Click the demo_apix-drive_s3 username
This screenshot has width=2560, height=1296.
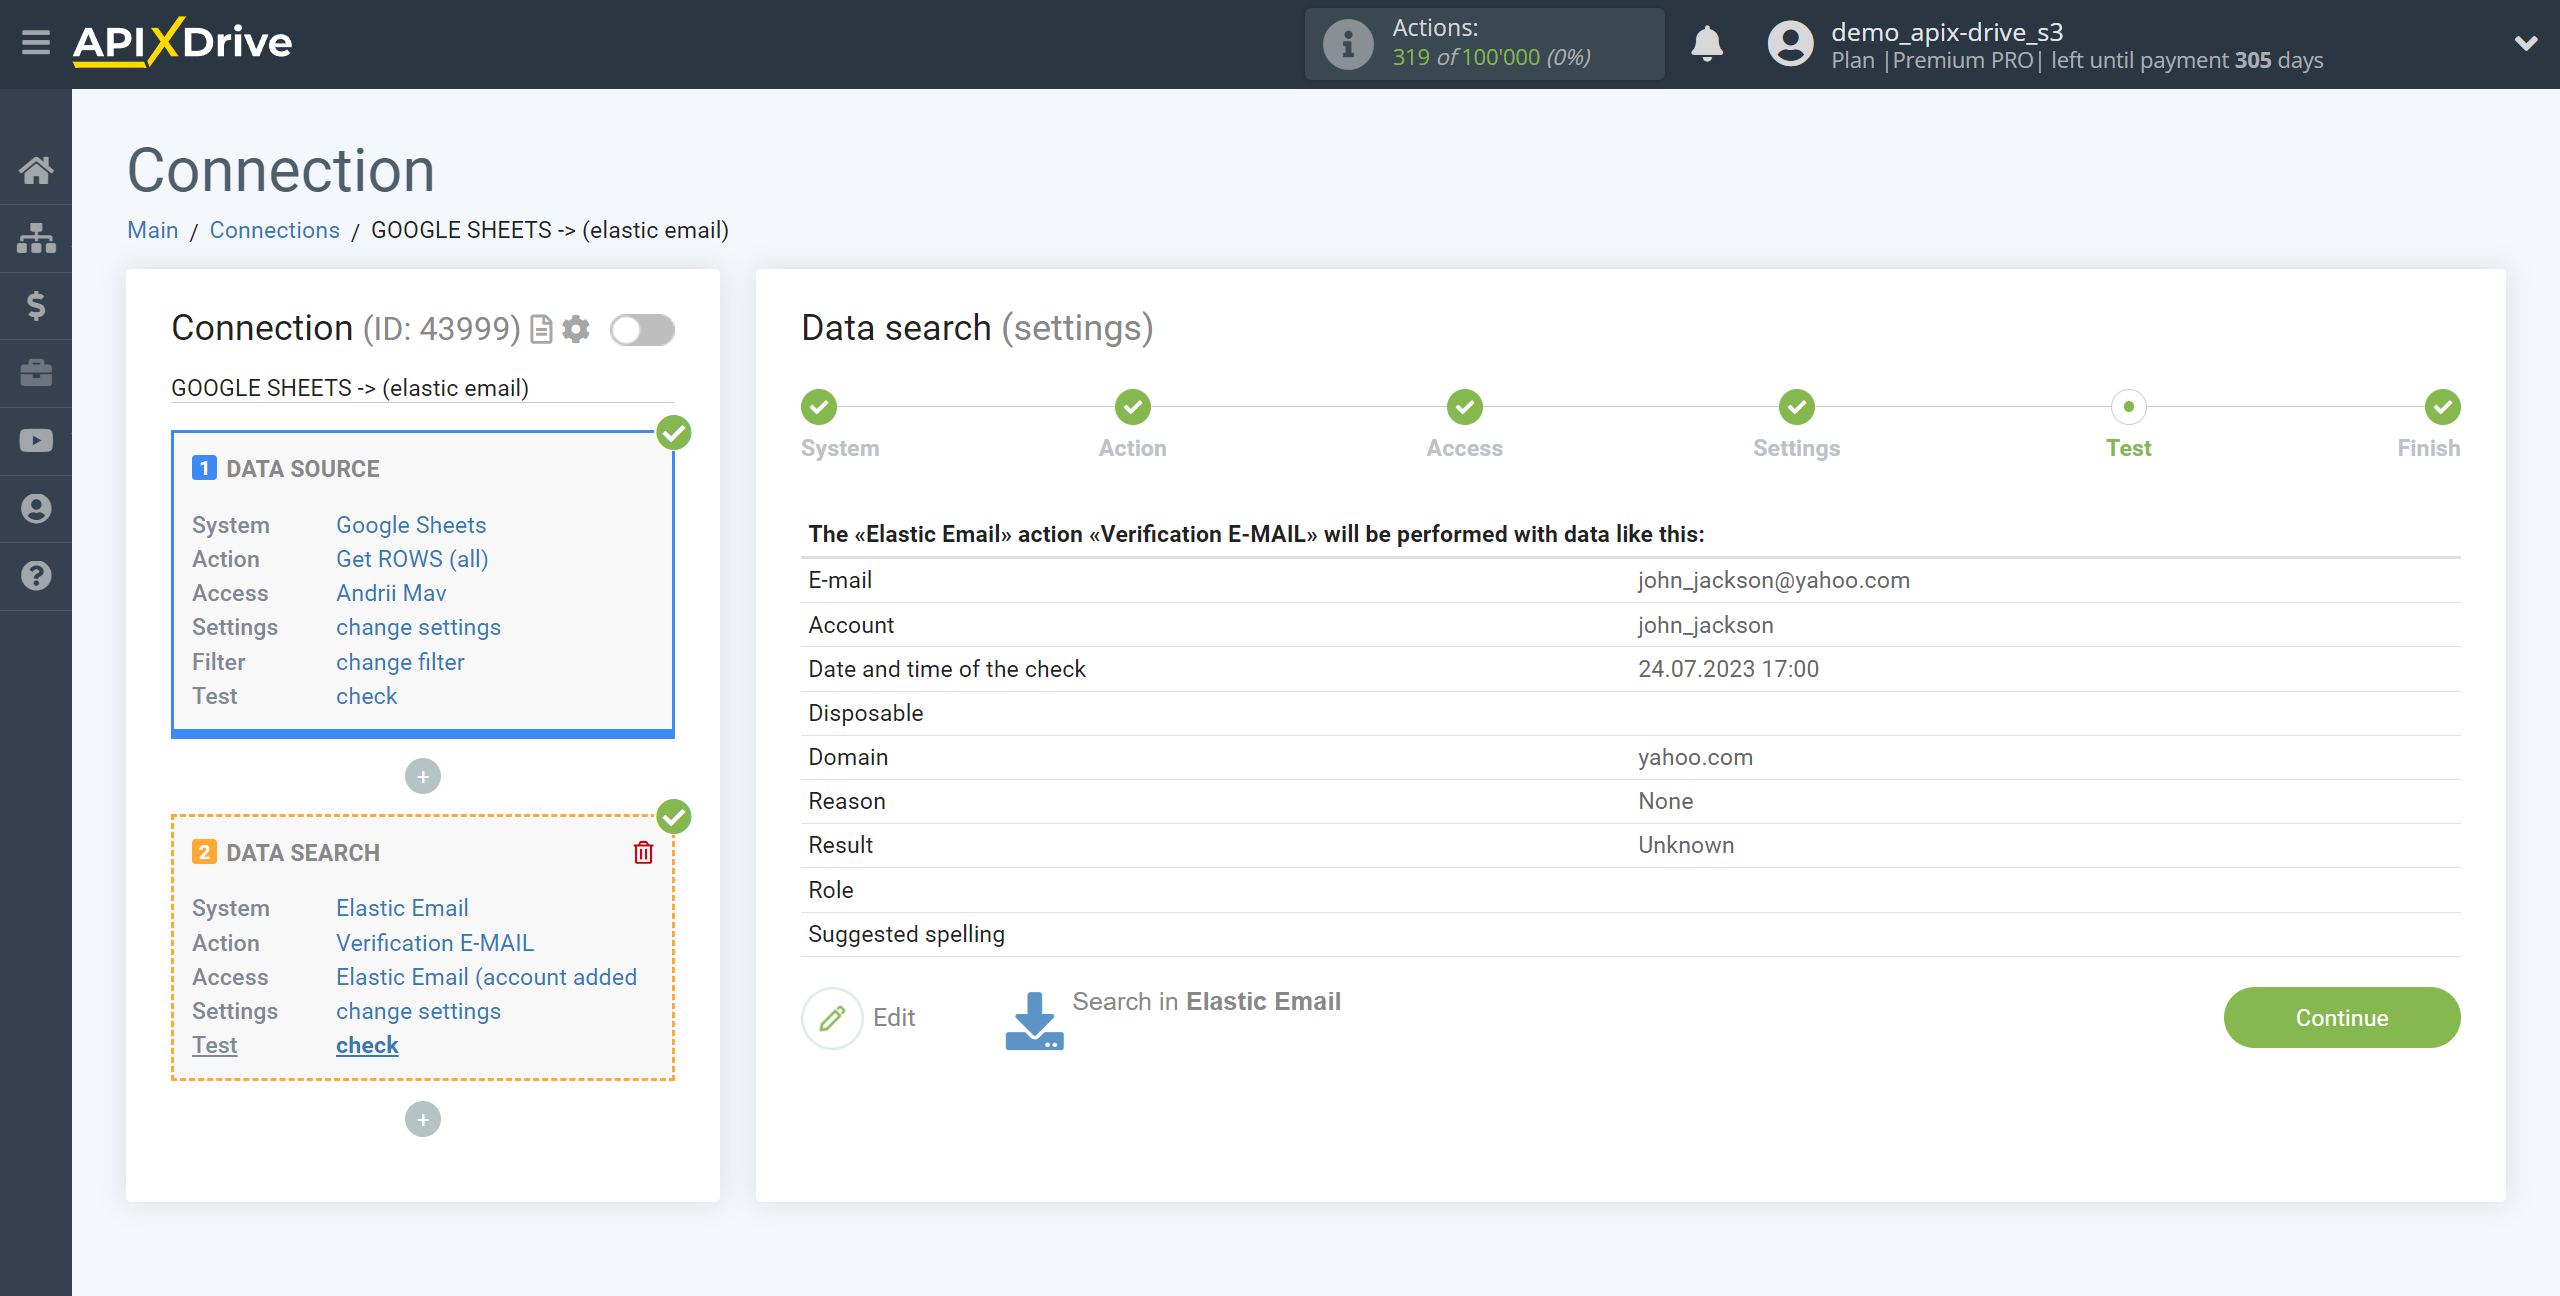coord(1947,32)
